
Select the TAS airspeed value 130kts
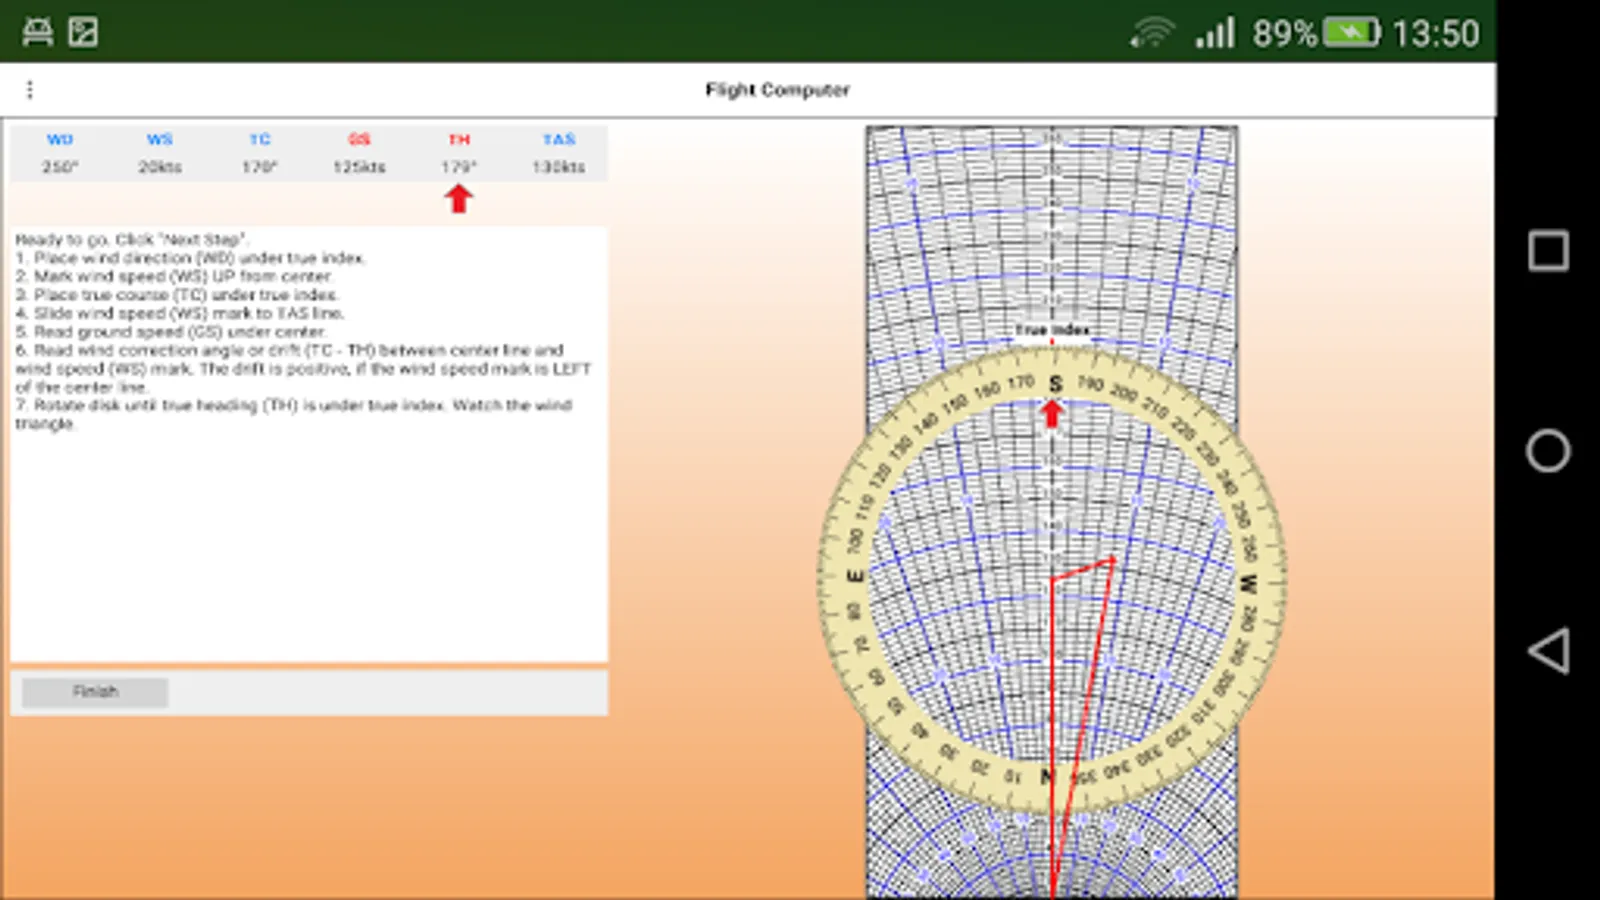pos(558,167)
